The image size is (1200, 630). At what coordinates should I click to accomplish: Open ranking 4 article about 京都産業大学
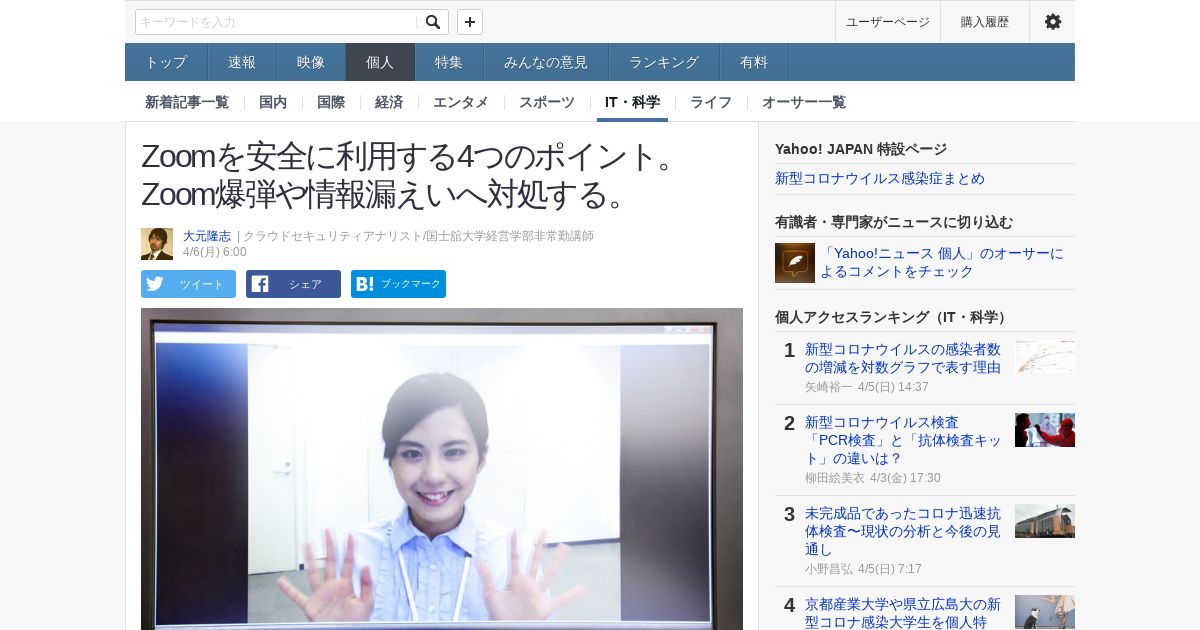coord(903,613)
